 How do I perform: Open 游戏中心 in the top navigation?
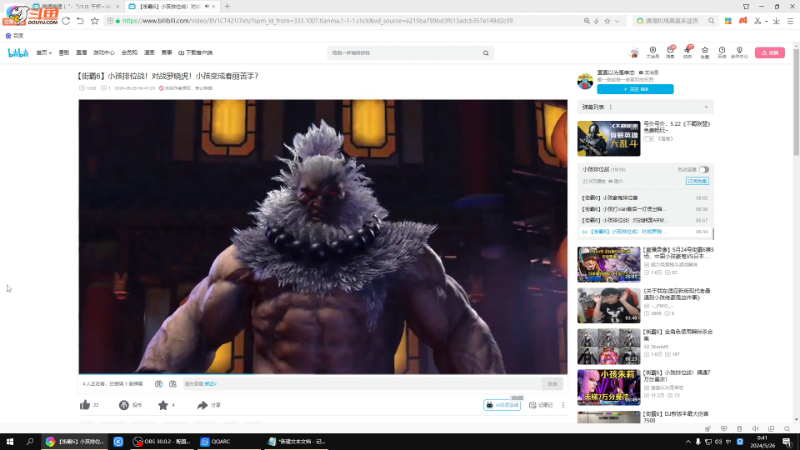click(x=104, y=53)
